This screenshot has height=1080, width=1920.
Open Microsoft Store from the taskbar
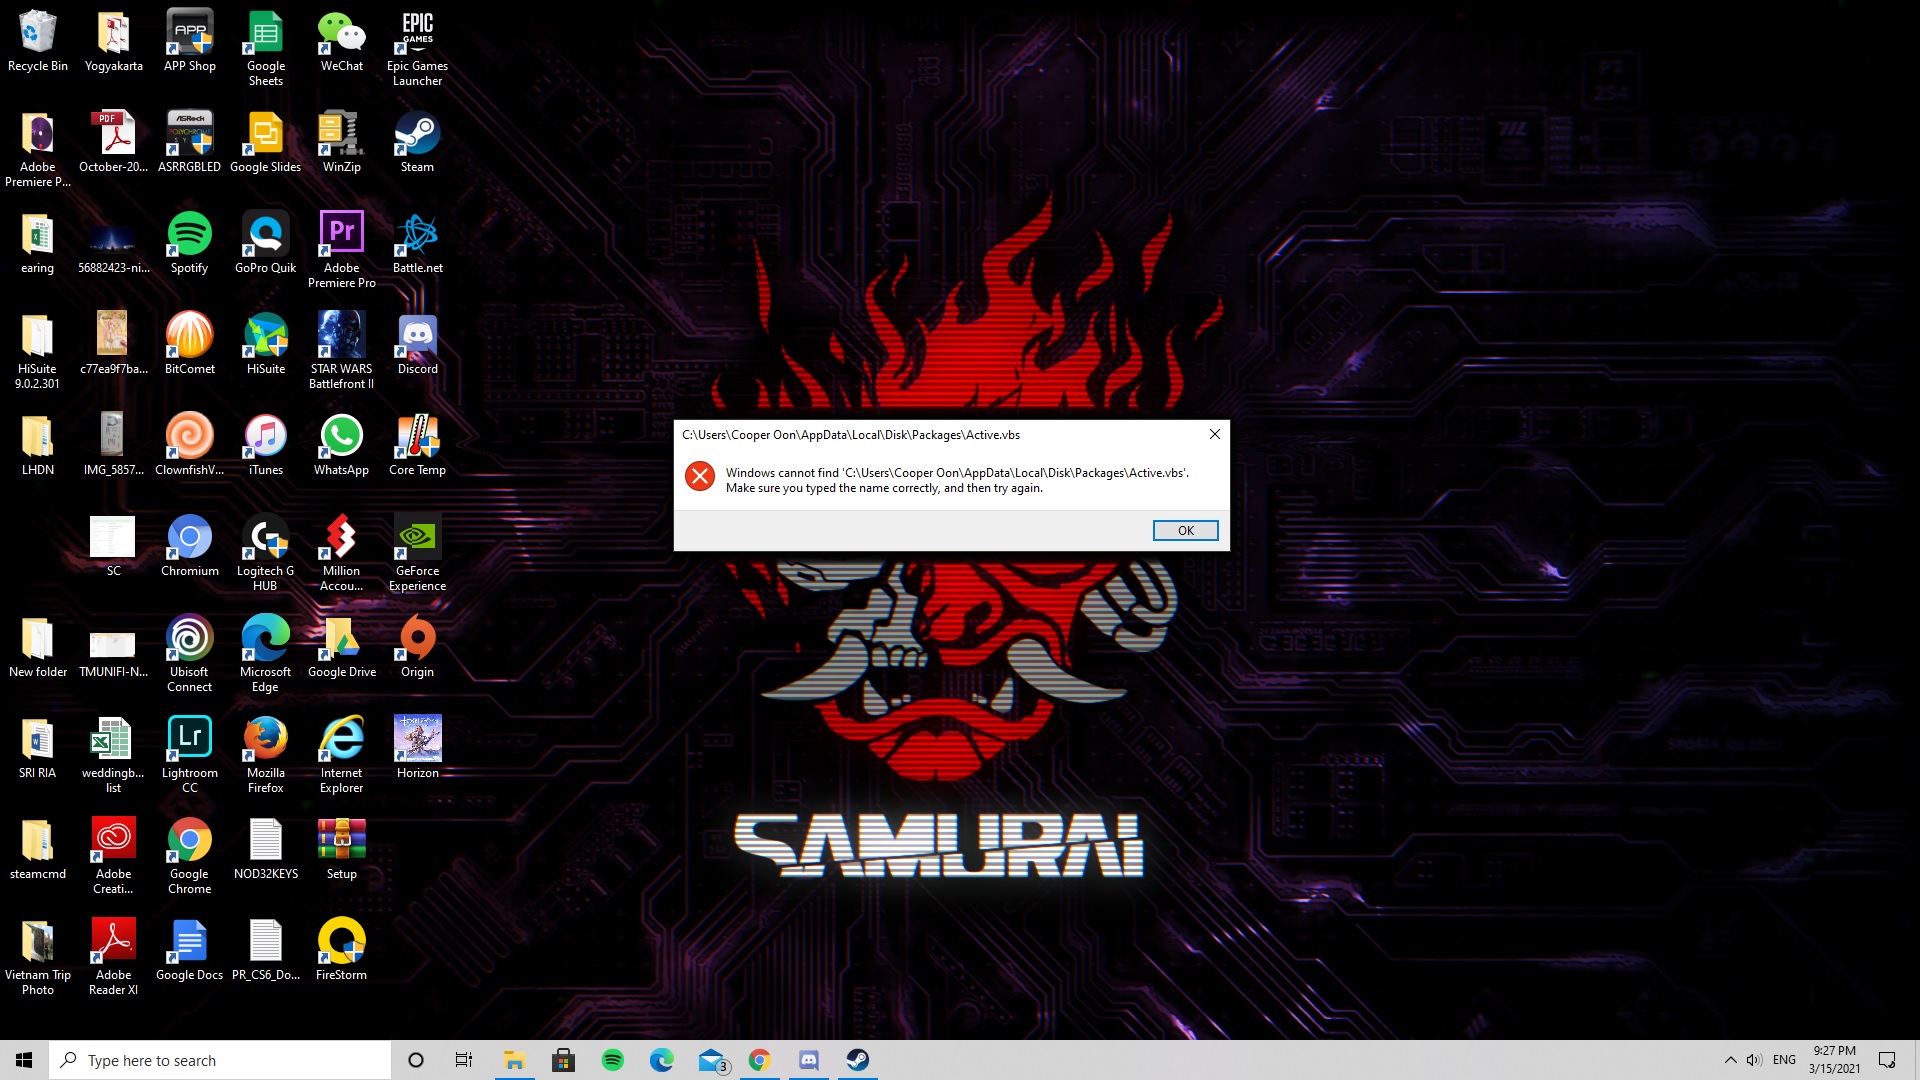click(x=563, y=1060)
